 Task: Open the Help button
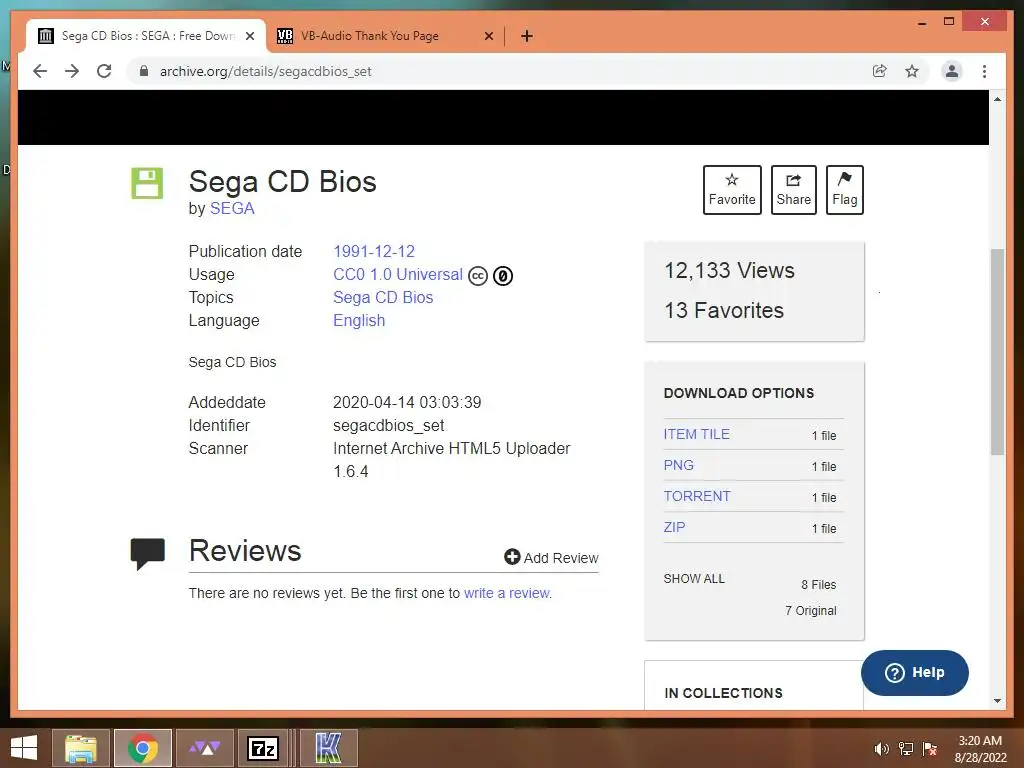point(914,673)
